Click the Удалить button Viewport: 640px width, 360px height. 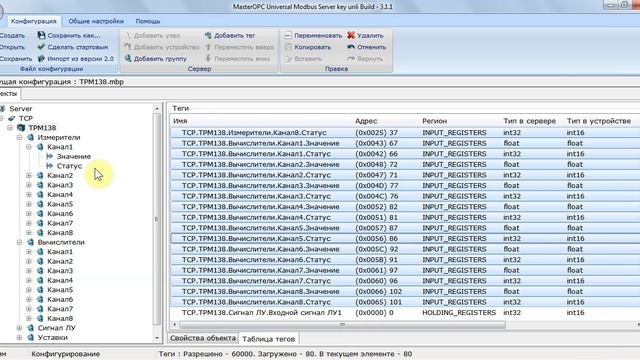[365, 36]
